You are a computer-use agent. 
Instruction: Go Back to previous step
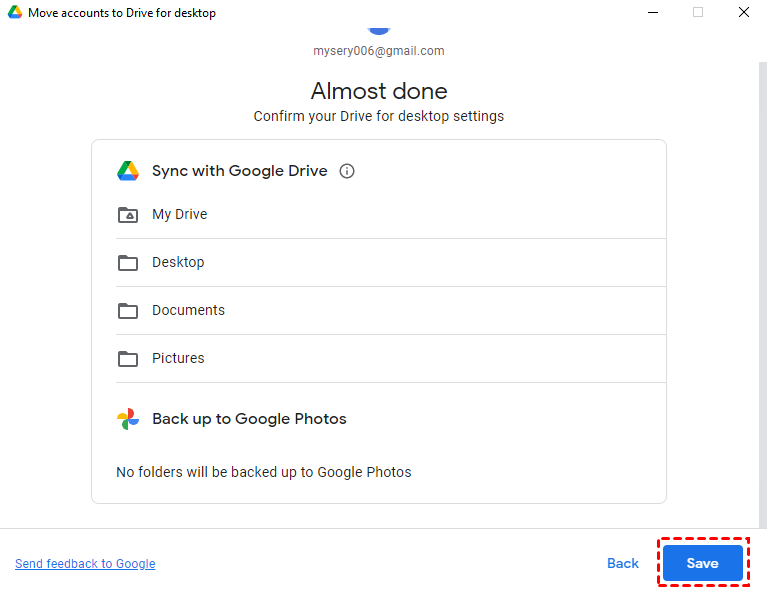click(622, 564)
